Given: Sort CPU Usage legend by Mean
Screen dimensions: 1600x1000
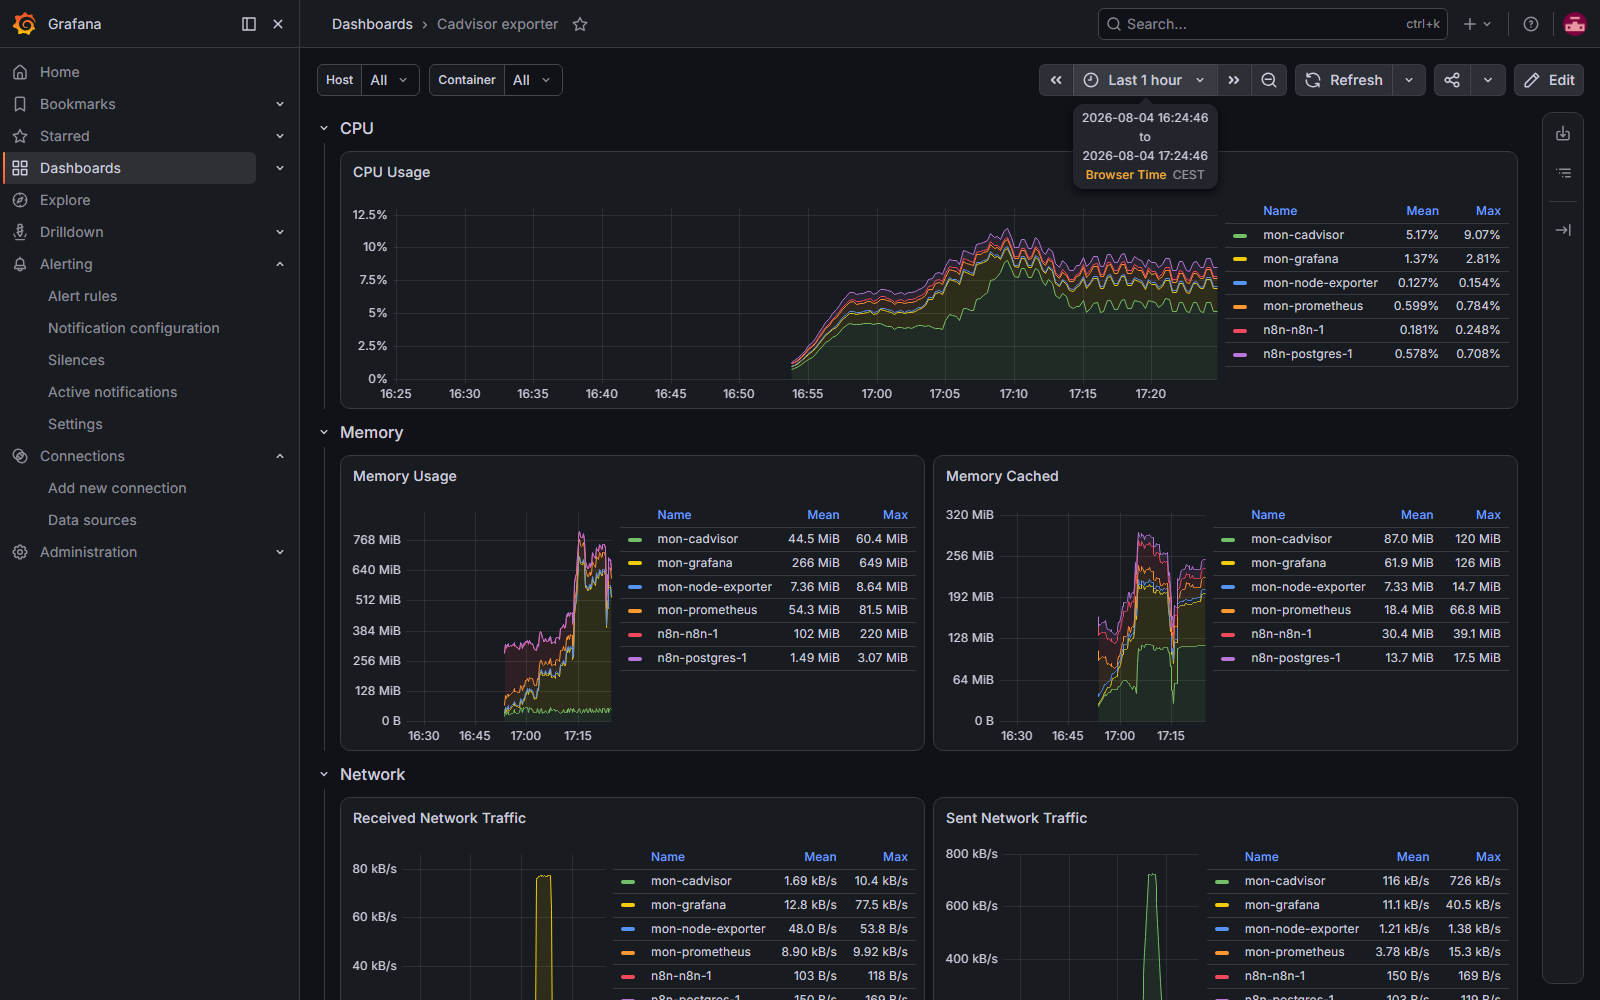Looking at the screenshot, I should [x=1422, y=211].
